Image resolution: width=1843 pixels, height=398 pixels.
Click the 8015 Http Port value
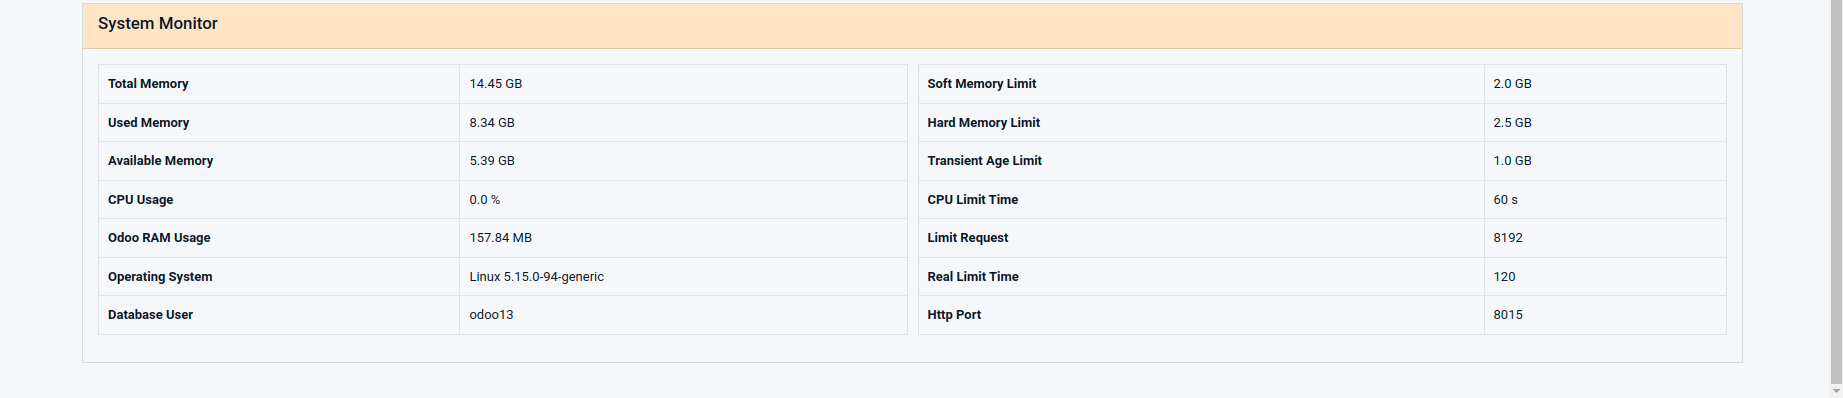[x=1508, y=315]
